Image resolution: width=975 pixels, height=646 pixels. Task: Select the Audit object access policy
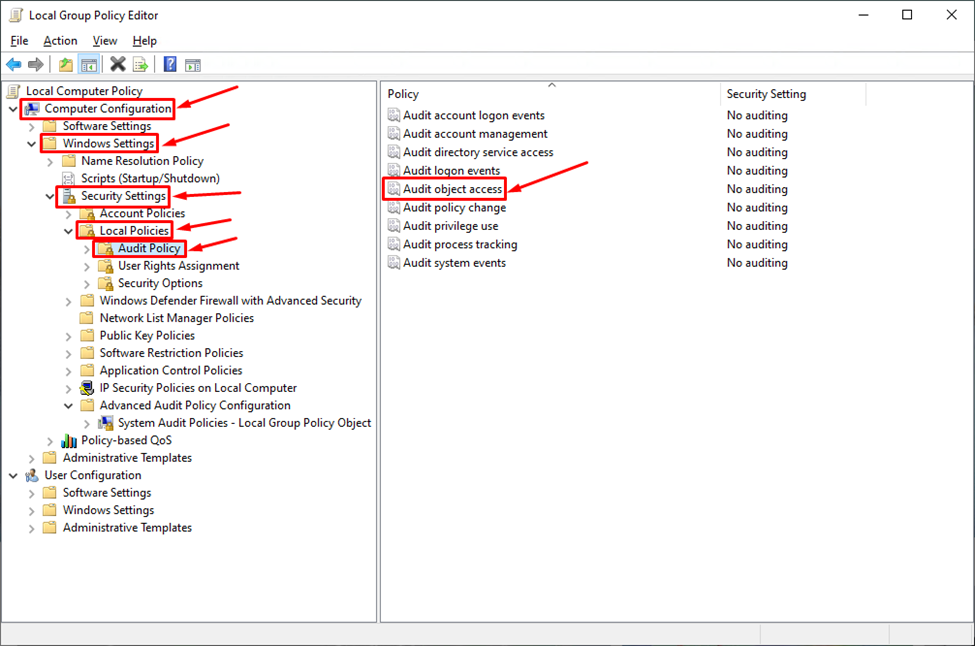click(x=452, y=189)
